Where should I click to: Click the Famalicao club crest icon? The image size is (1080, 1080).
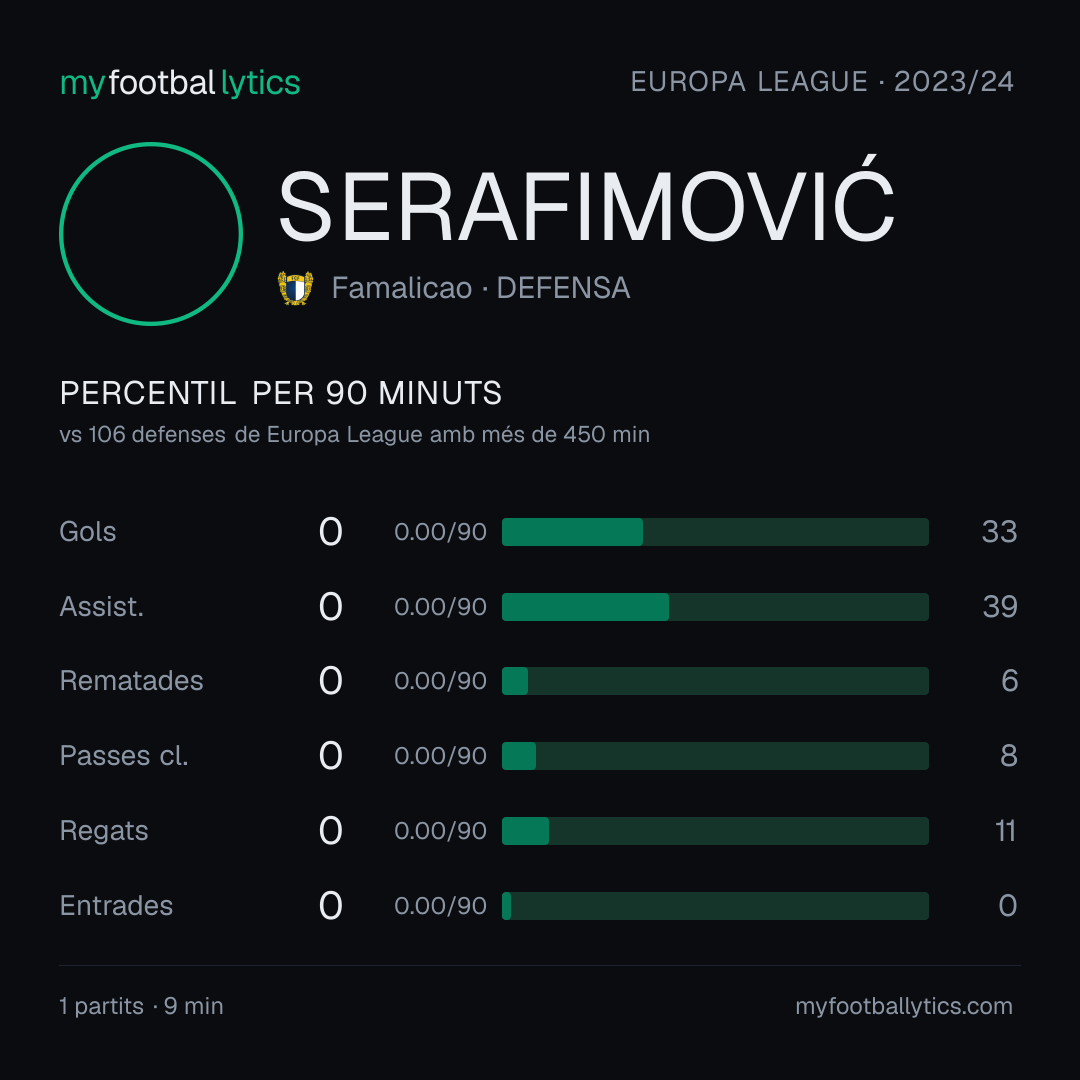coord(295,288)
